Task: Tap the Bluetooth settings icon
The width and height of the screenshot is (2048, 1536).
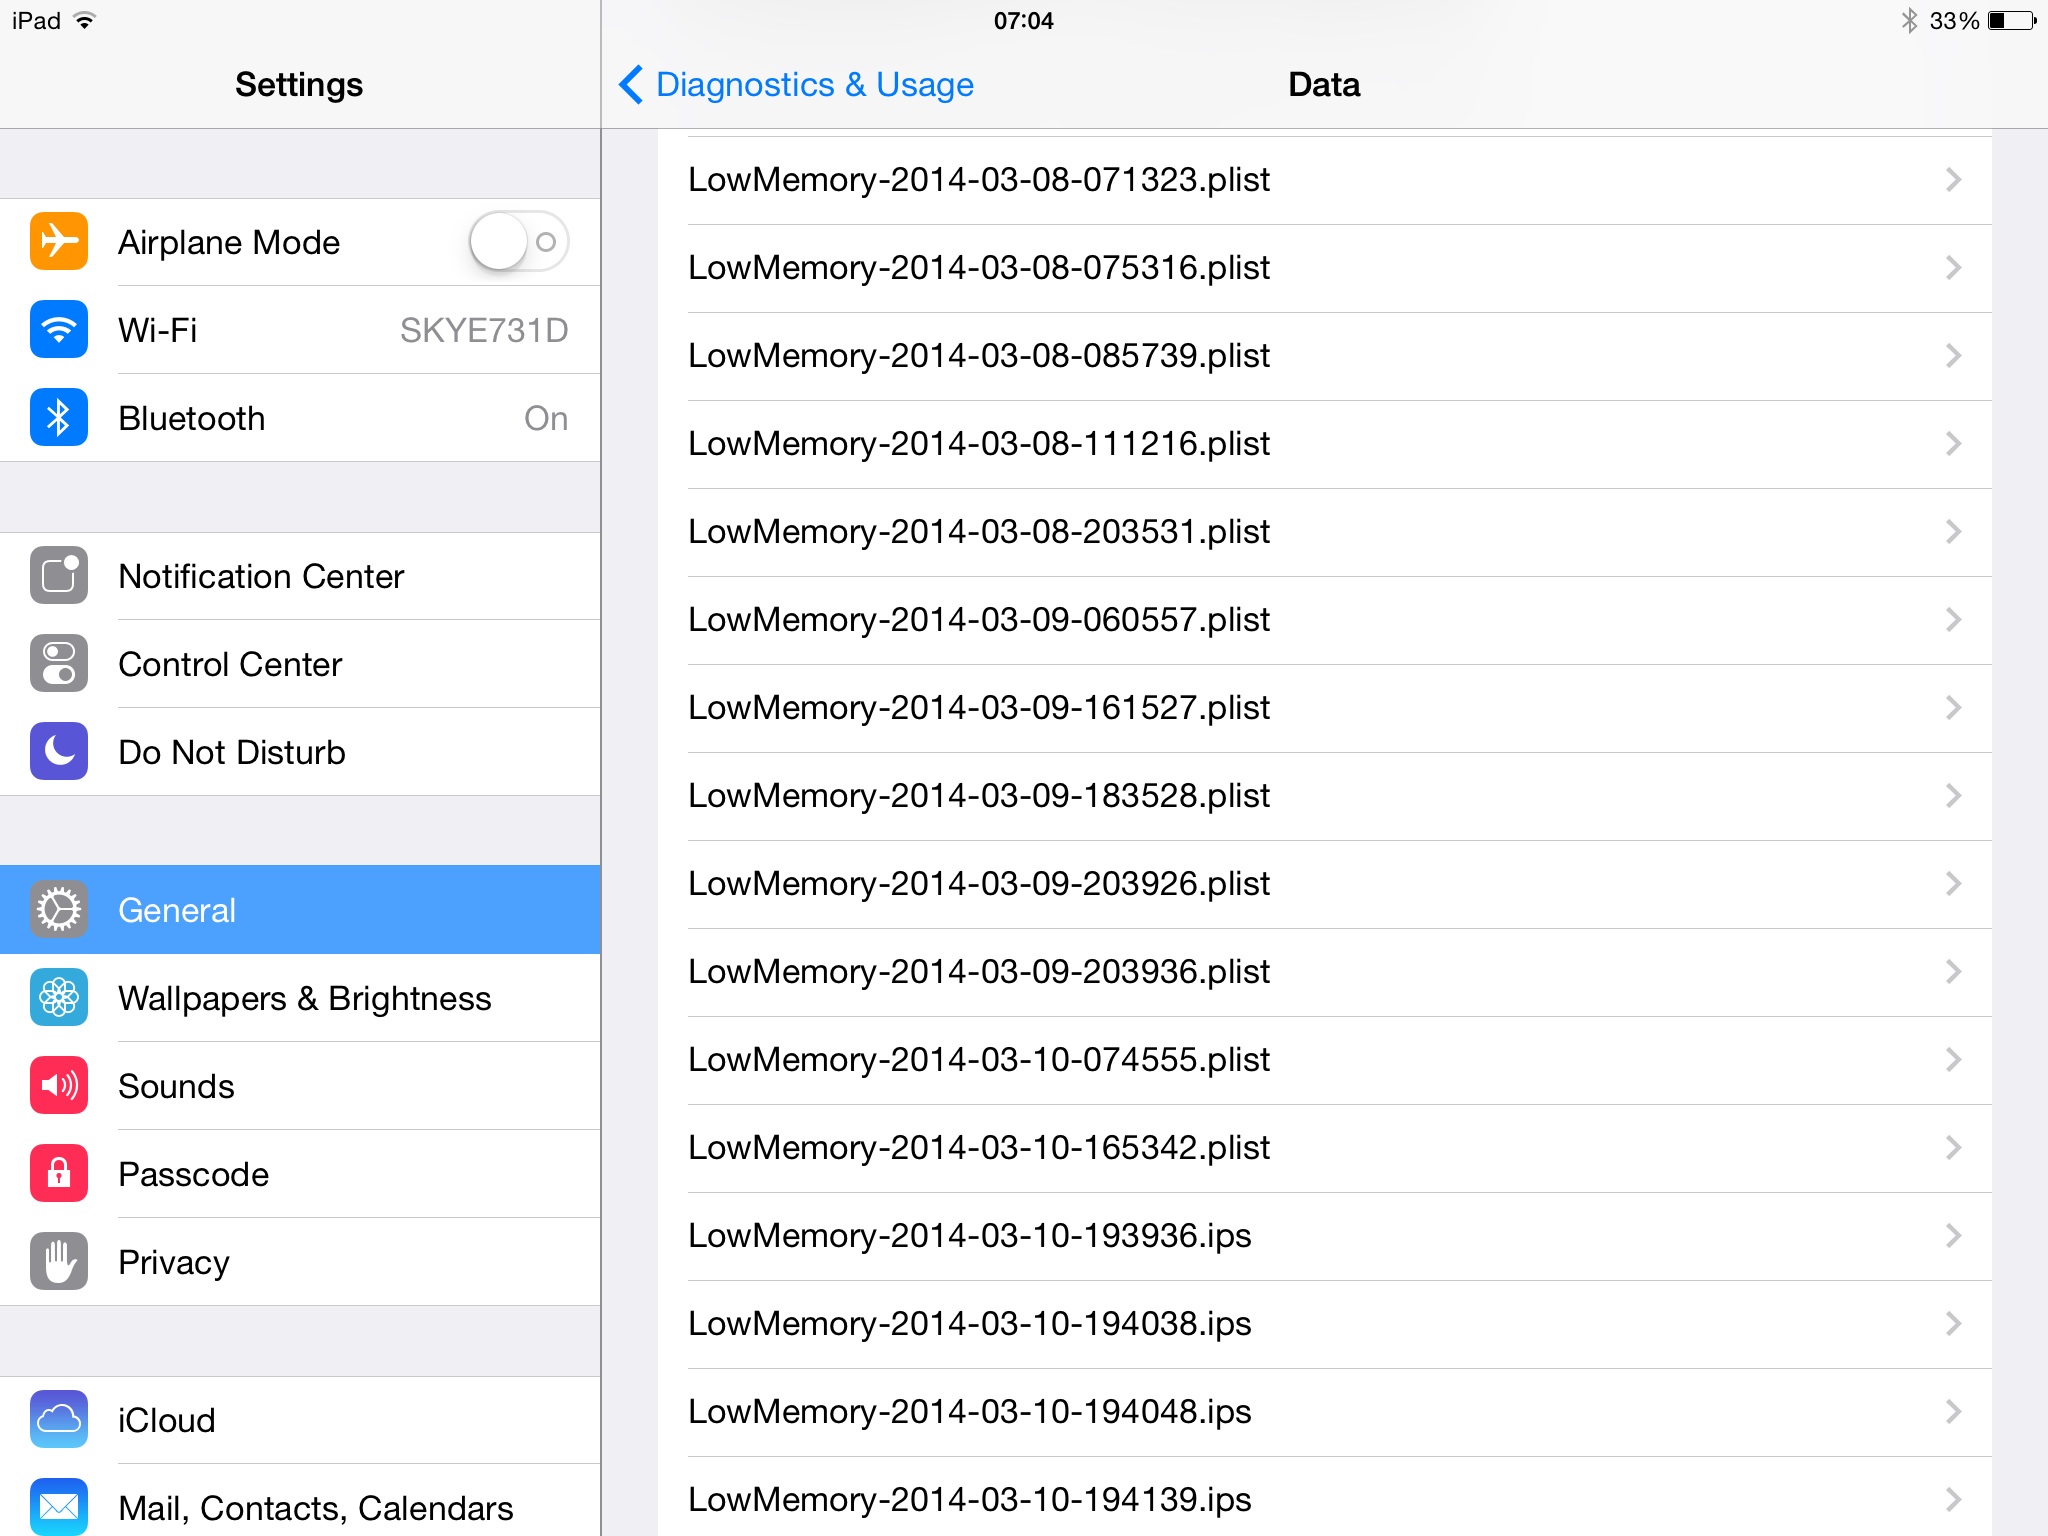Action: click(x=59, y=418)
